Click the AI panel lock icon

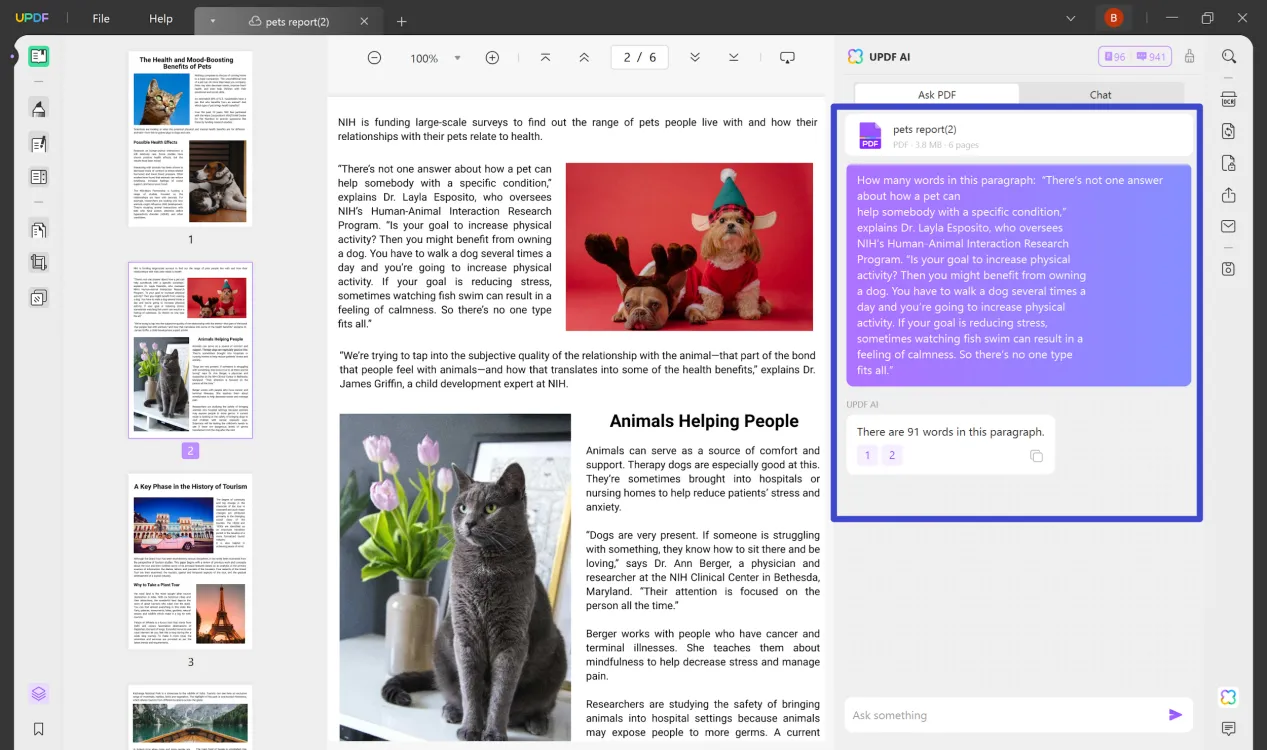coord(1189,57)
